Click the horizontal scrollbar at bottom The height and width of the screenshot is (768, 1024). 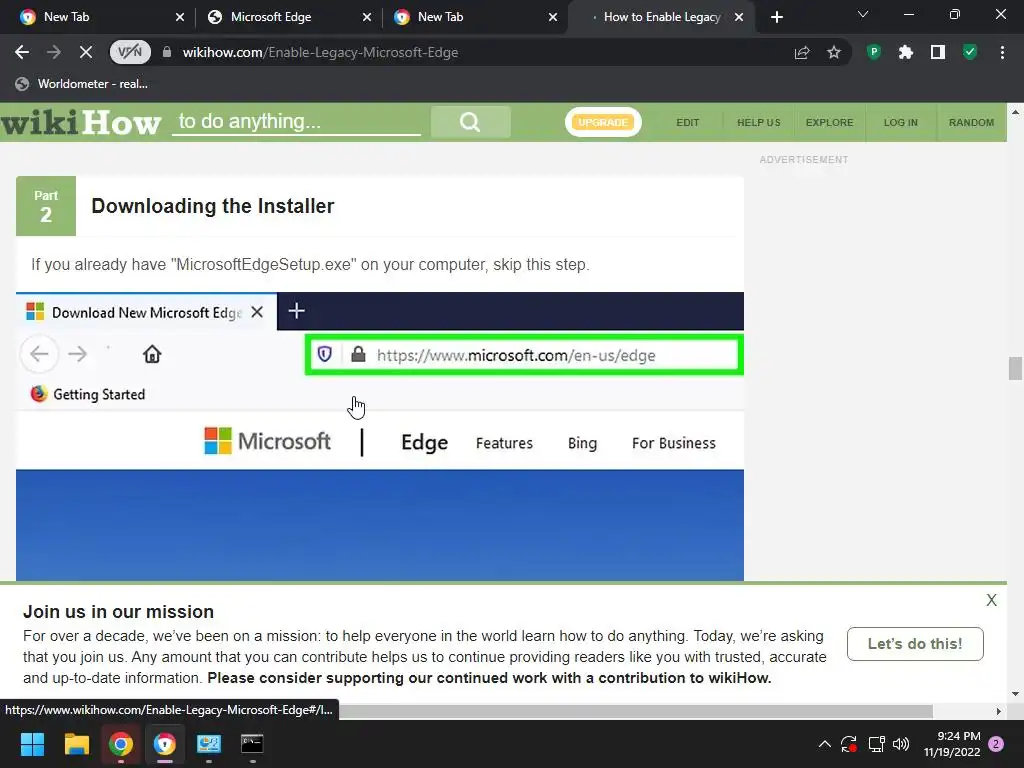pyautogui.click(x=635, y=711)
